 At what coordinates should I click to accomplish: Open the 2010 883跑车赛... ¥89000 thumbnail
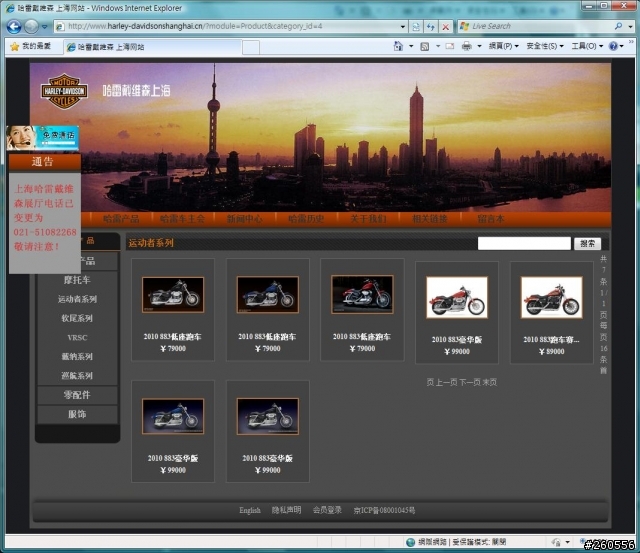point(552,298)
